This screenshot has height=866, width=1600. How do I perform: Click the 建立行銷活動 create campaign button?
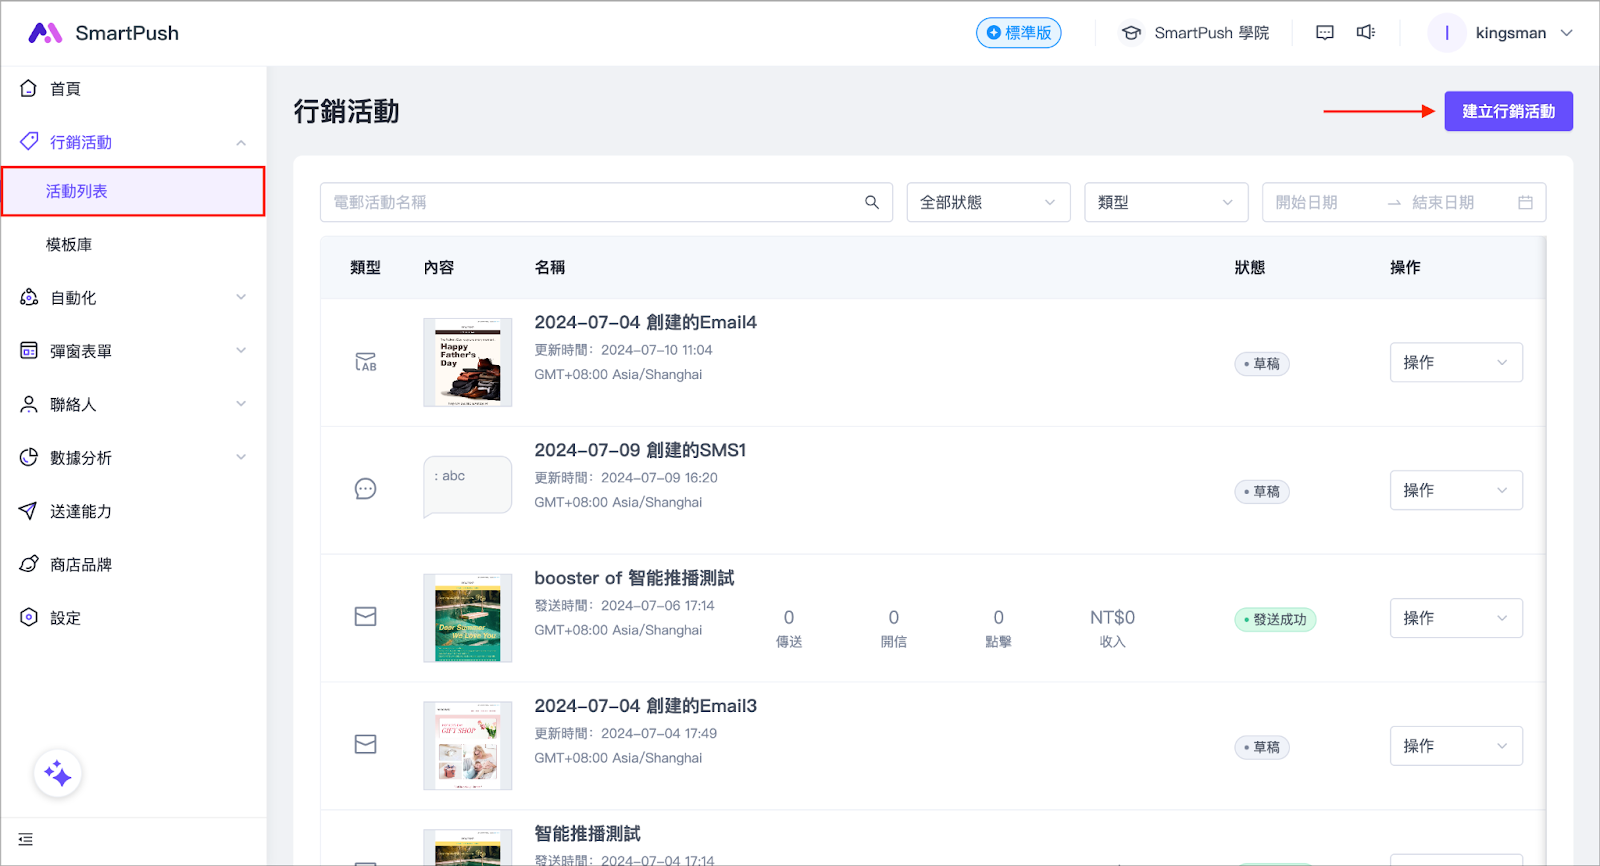(1508, 112)
